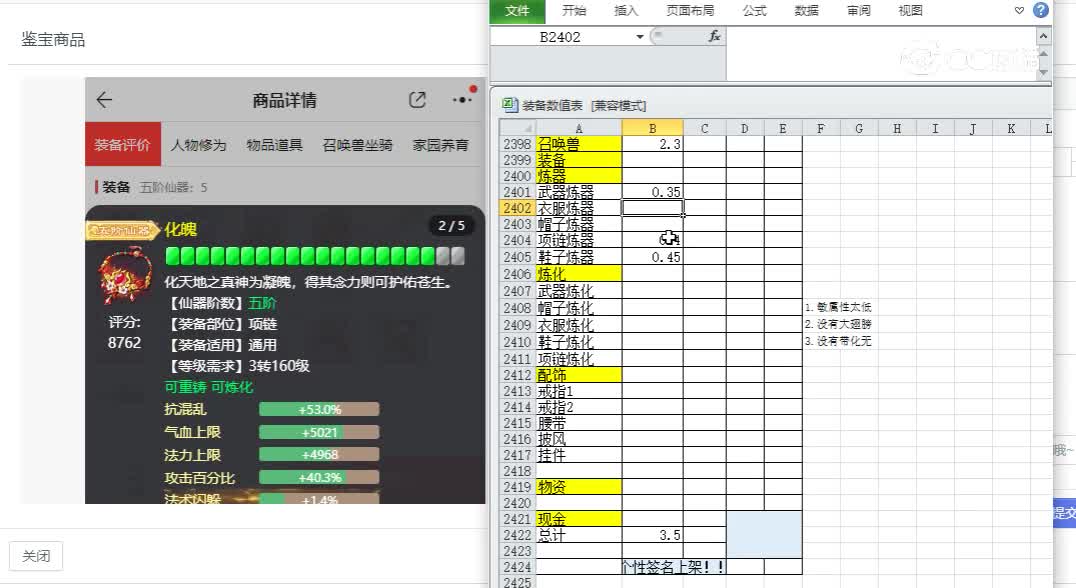Click cell 戒指1
Image resolution: width=1076 pixels, height=588 pixels.
[x=578, y=391]
